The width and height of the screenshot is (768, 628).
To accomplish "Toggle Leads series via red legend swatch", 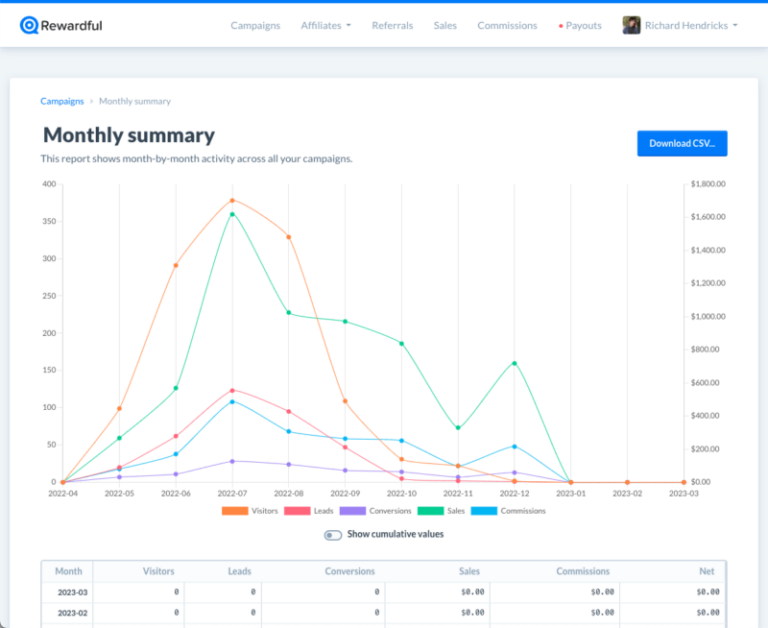I will coord(297,511).
